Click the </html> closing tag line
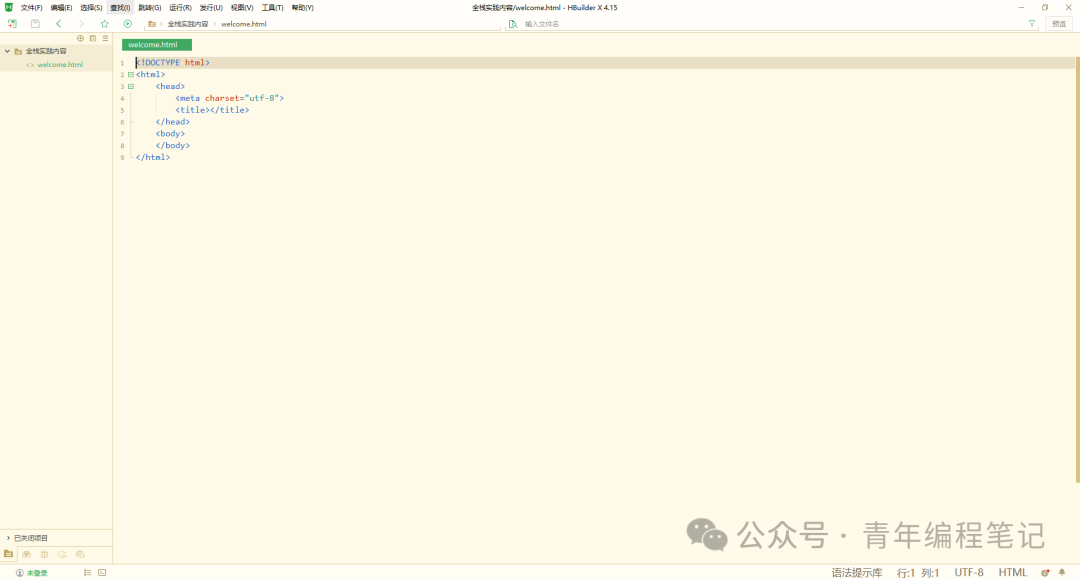The width and height of the screenshot is (1080, 579). (153, 157)
